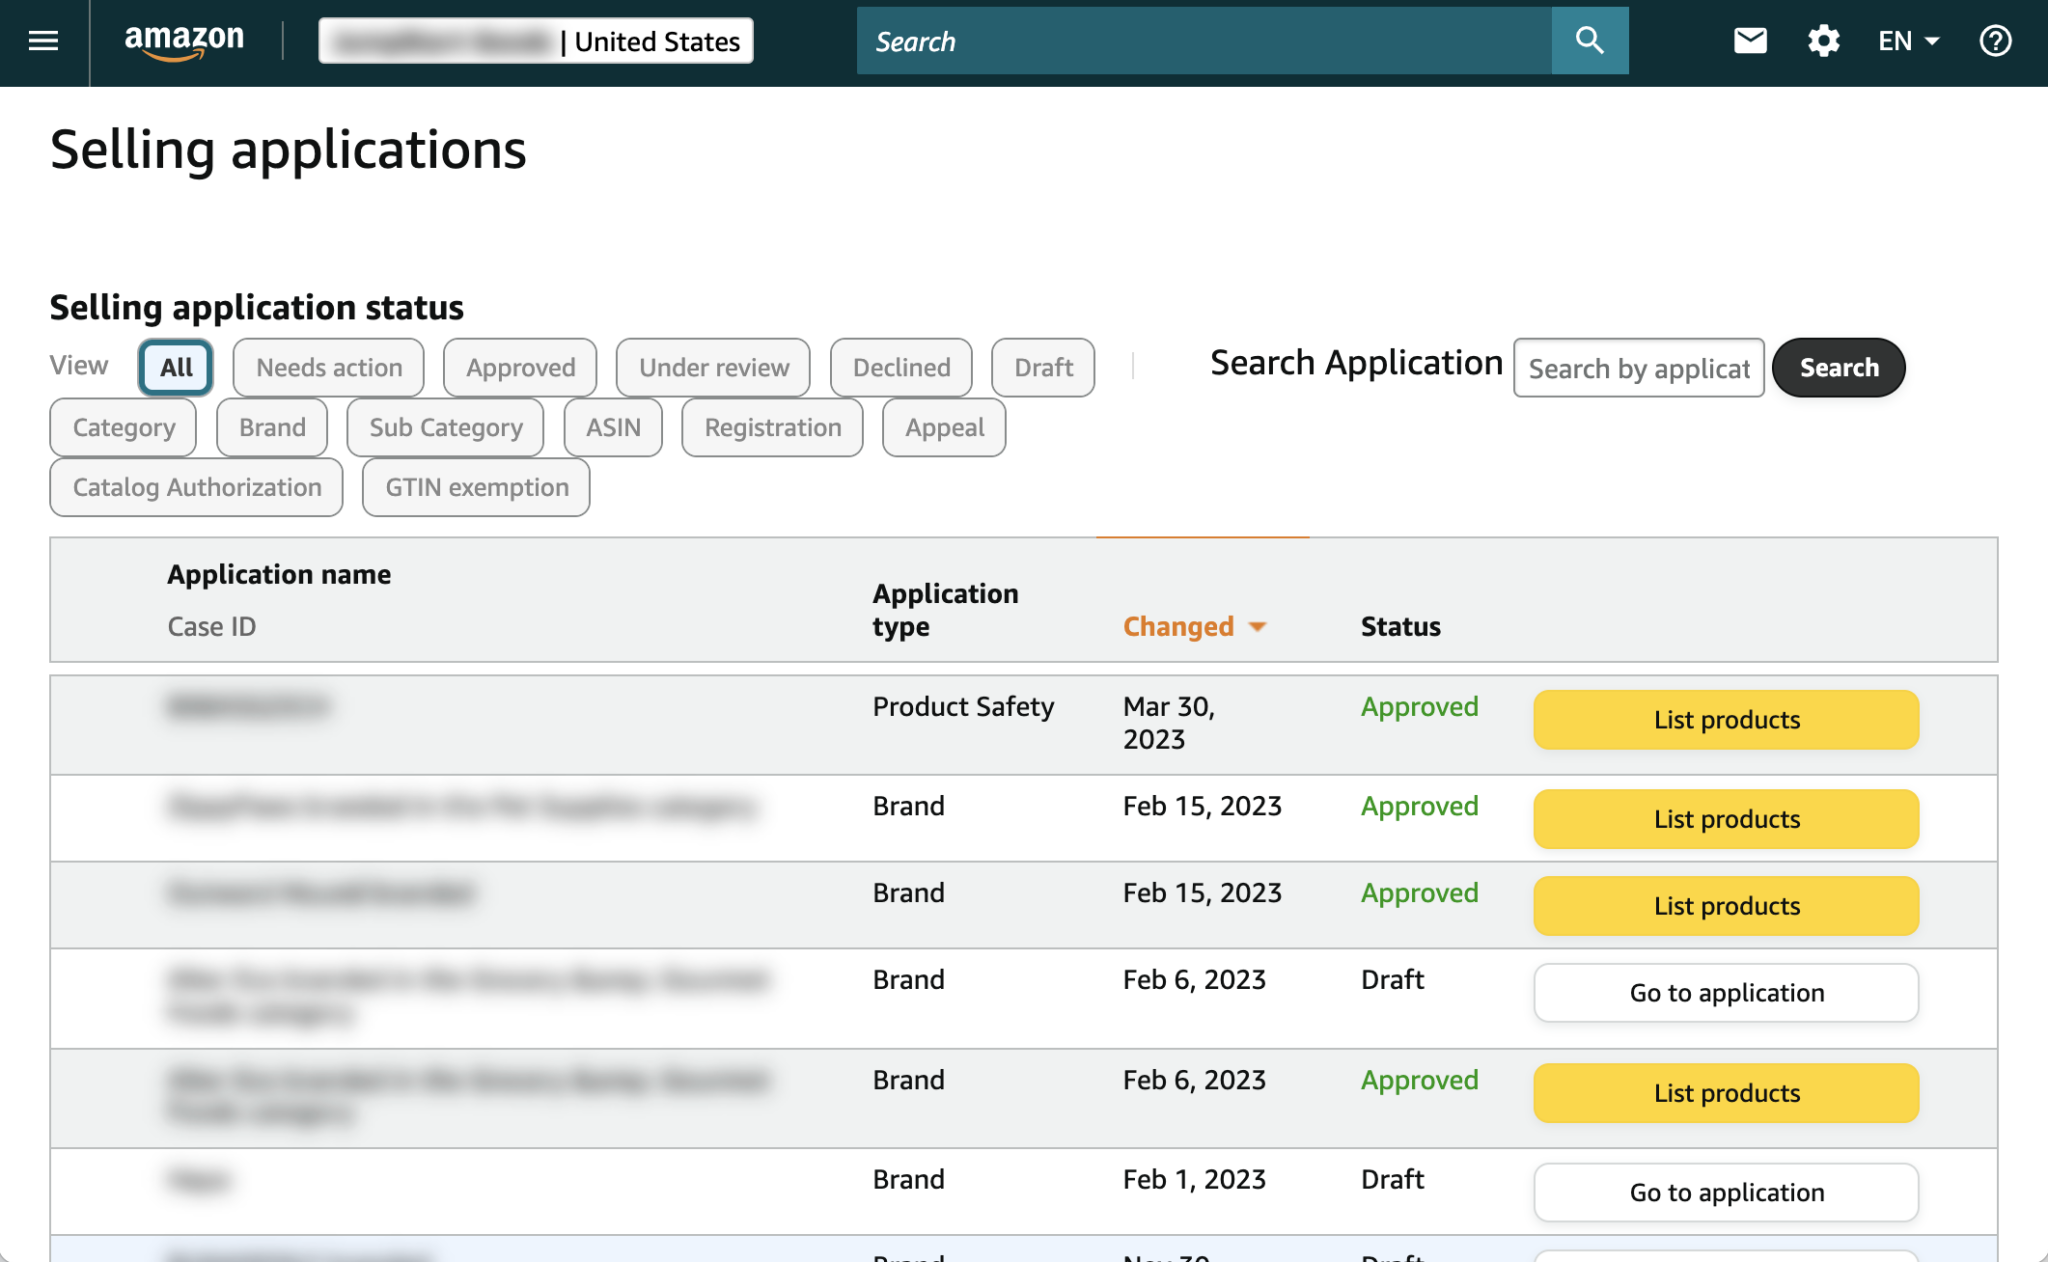Toggle the GTIN exemption filter
Viewport: 2048px width, 1262px height.
click(x=475, y=487)
